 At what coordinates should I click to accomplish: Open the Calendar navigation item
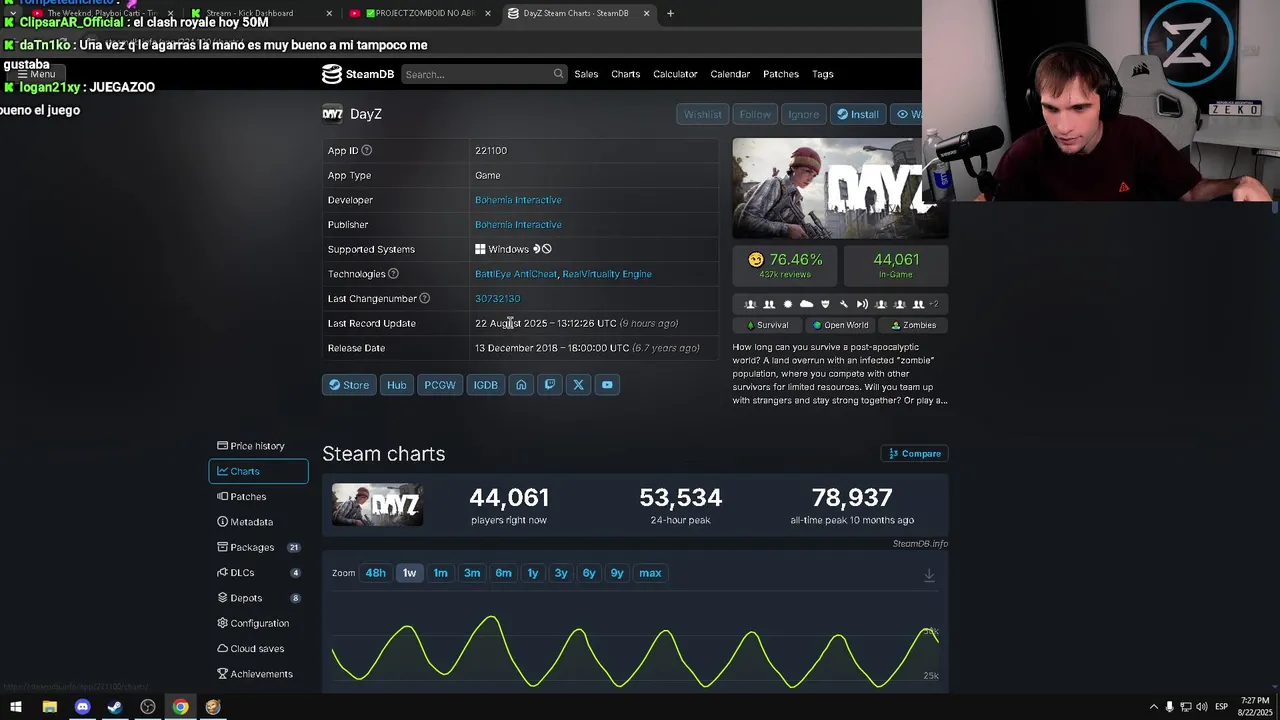[x=730, y=74]
